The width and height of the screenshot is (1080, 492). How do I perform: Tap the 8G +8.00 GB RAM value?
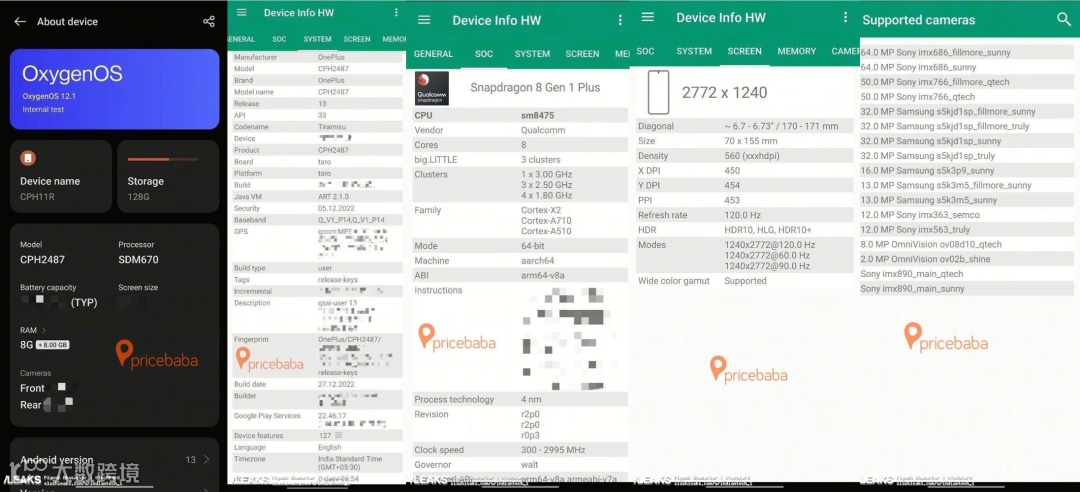tap(45, 345)
